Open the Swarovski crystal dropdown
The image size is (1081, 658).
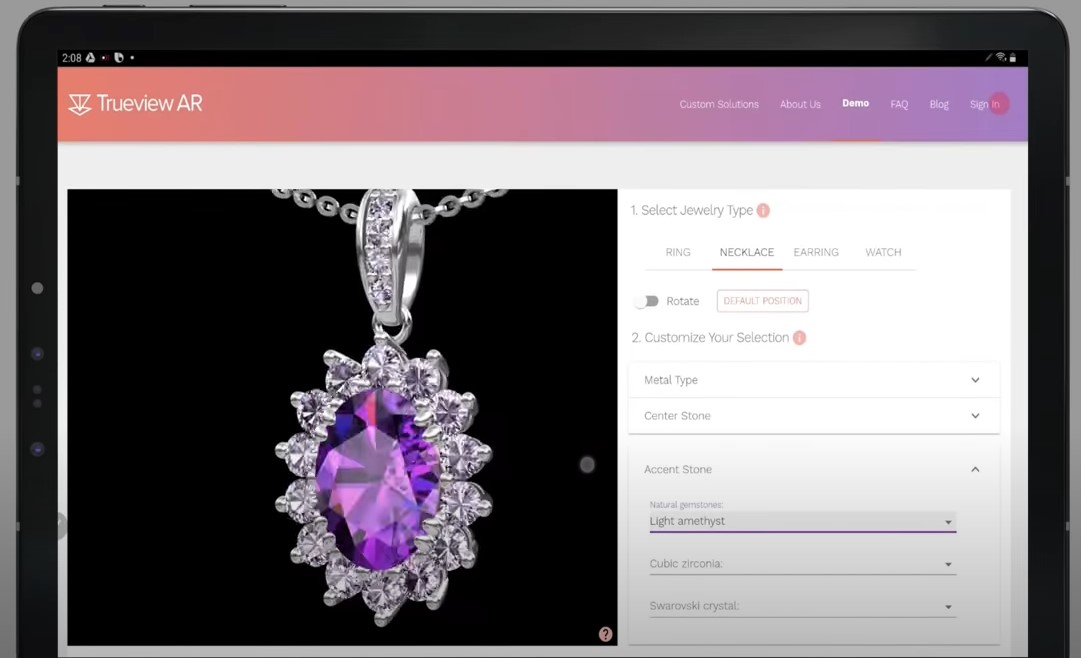click(x=802, y=606)
